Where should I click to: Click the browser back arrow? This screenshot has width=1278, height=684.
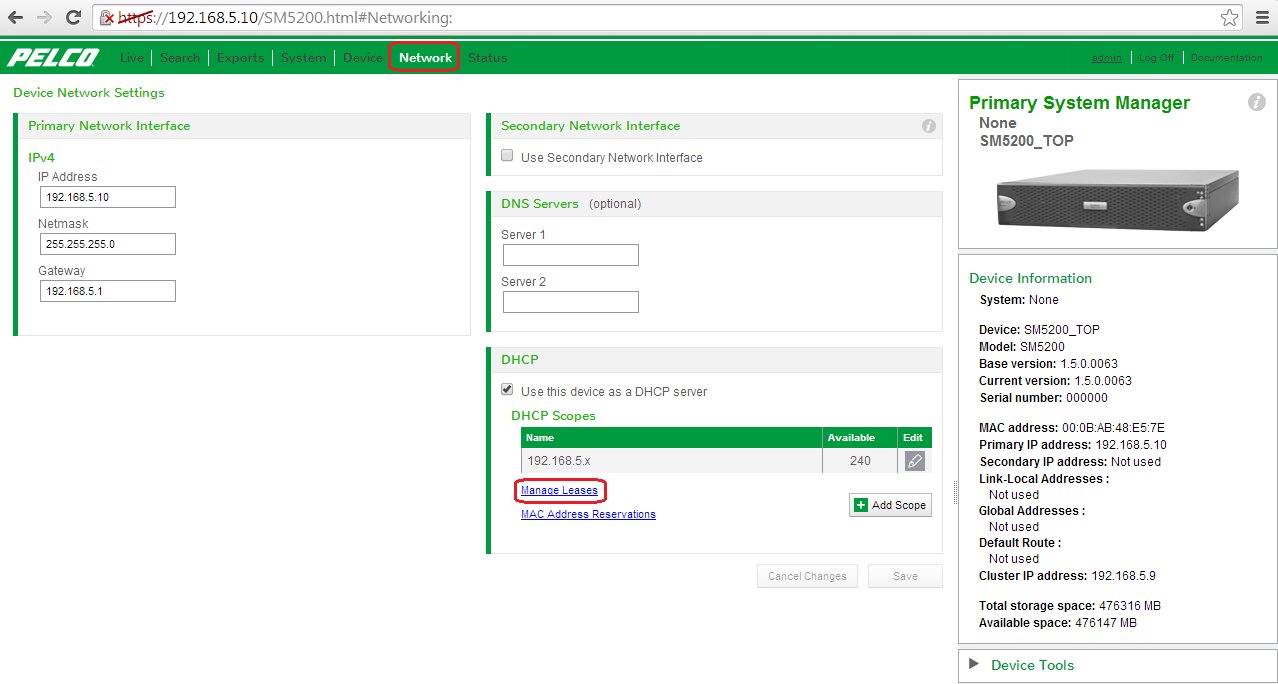15,17
